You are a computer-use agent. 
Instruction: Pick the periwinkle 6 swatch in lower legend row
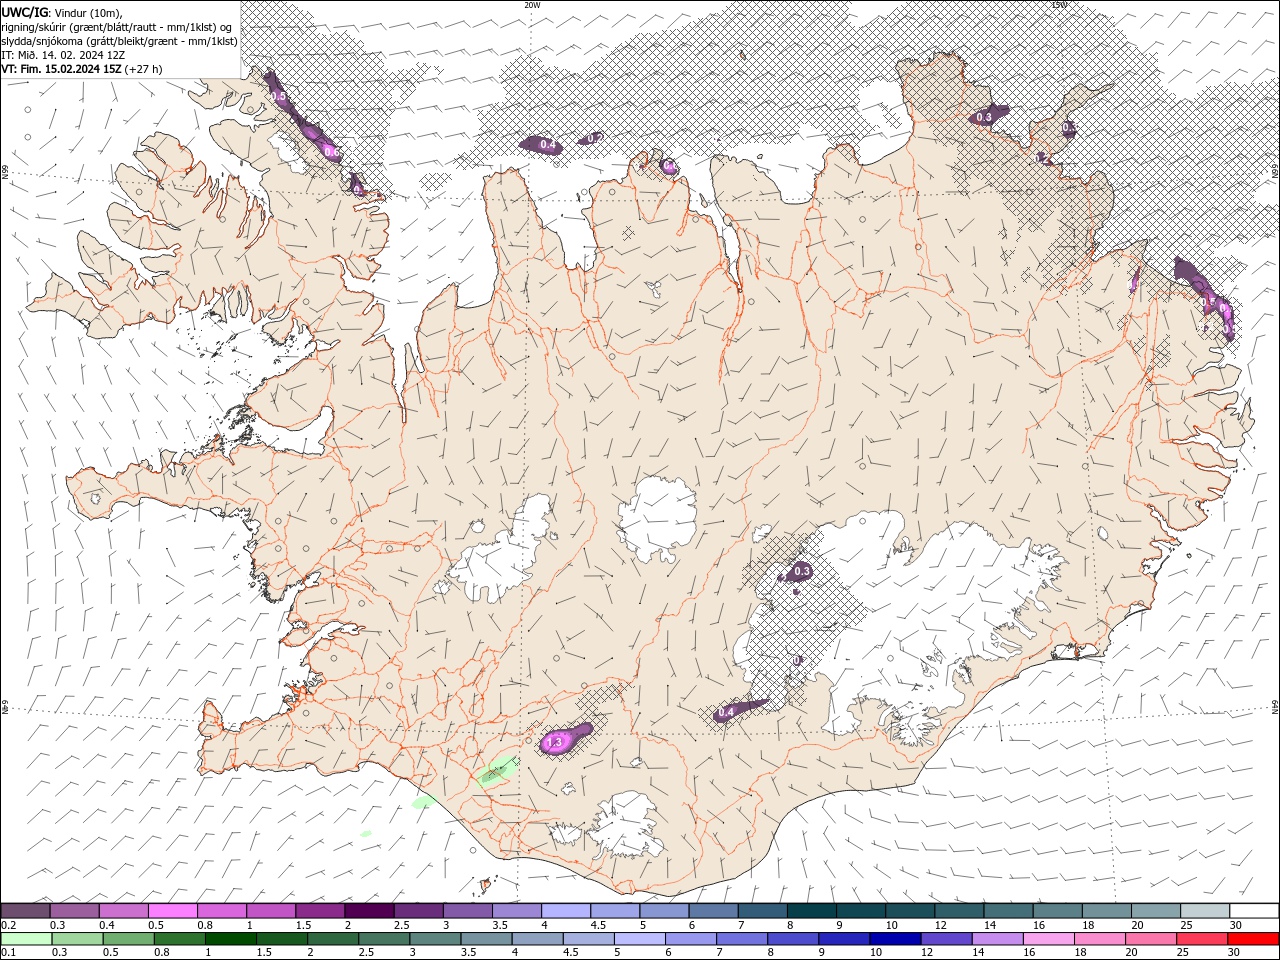click(690, 939)
